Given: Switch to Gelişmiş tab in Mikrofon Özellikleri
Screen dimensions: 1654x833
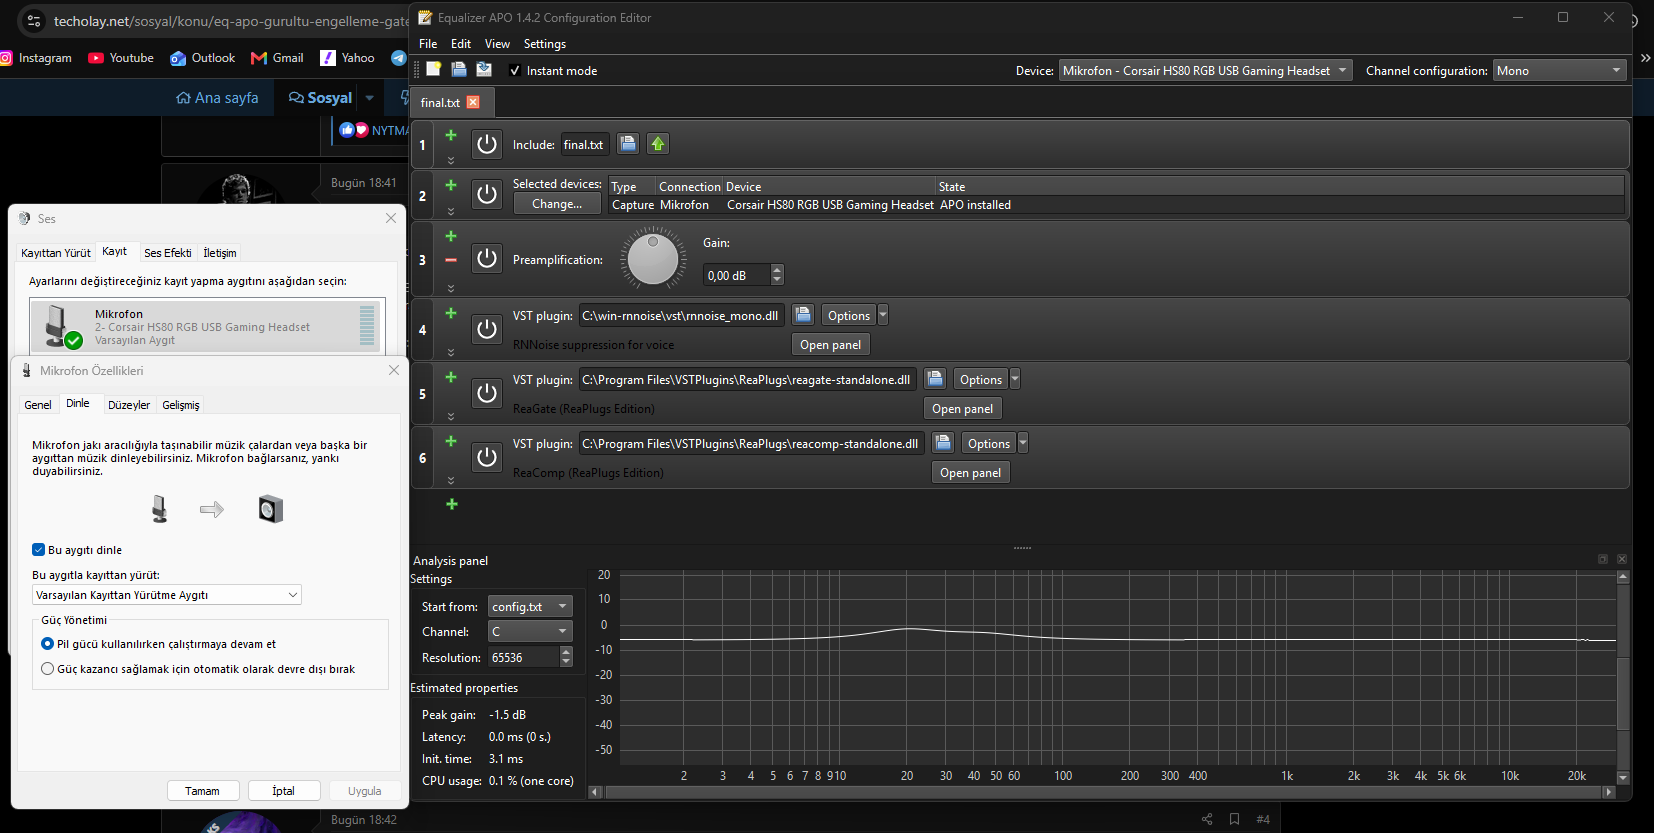Looking at the screenshot, I should click(x=181, y=405).
